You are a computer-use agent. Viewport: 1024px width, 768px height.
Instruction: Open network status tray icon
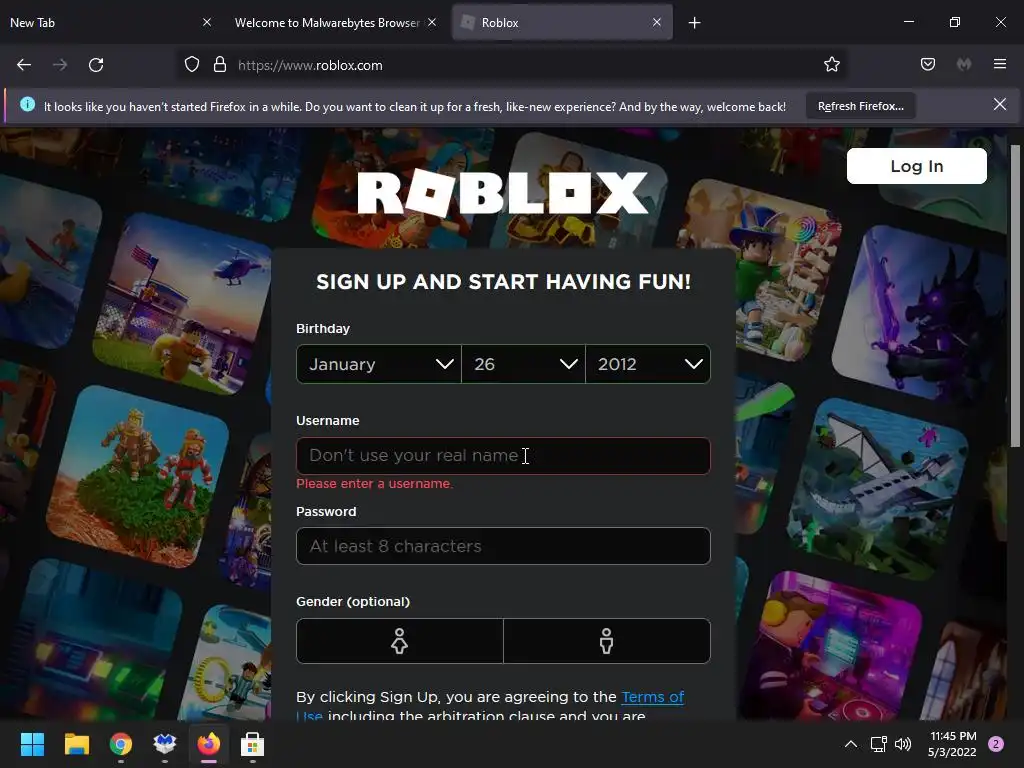(878, 744)
